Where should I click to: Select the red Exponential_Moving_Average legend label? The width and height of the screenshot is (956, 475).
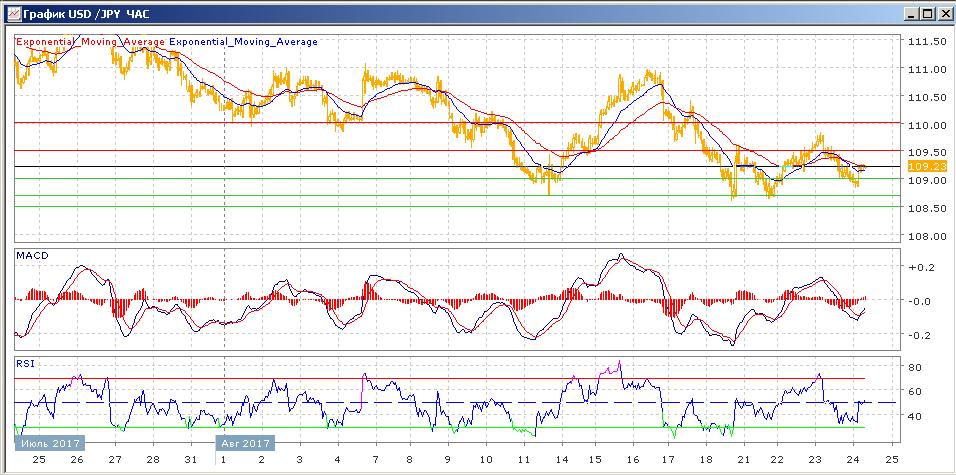point(90,42)
